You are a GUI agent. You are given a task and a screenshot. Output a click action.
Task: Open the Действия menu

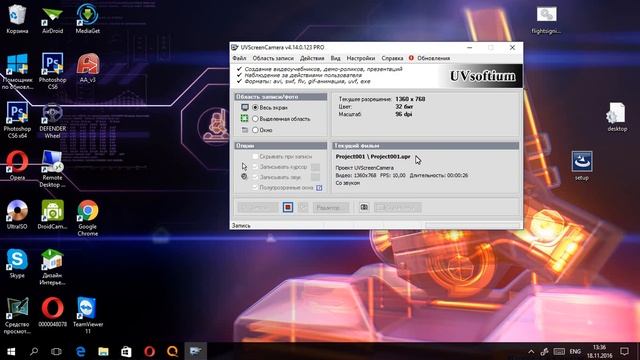(x=312, y=58)
